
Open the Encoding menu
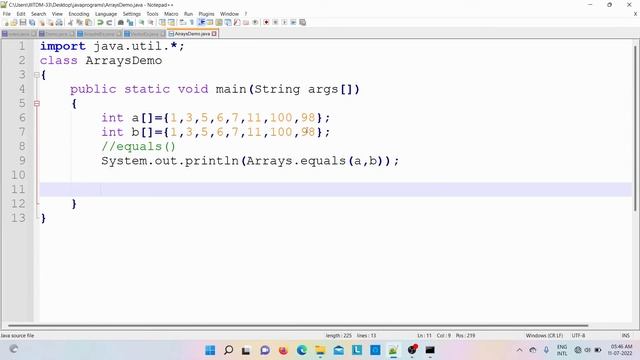point(78,14)
